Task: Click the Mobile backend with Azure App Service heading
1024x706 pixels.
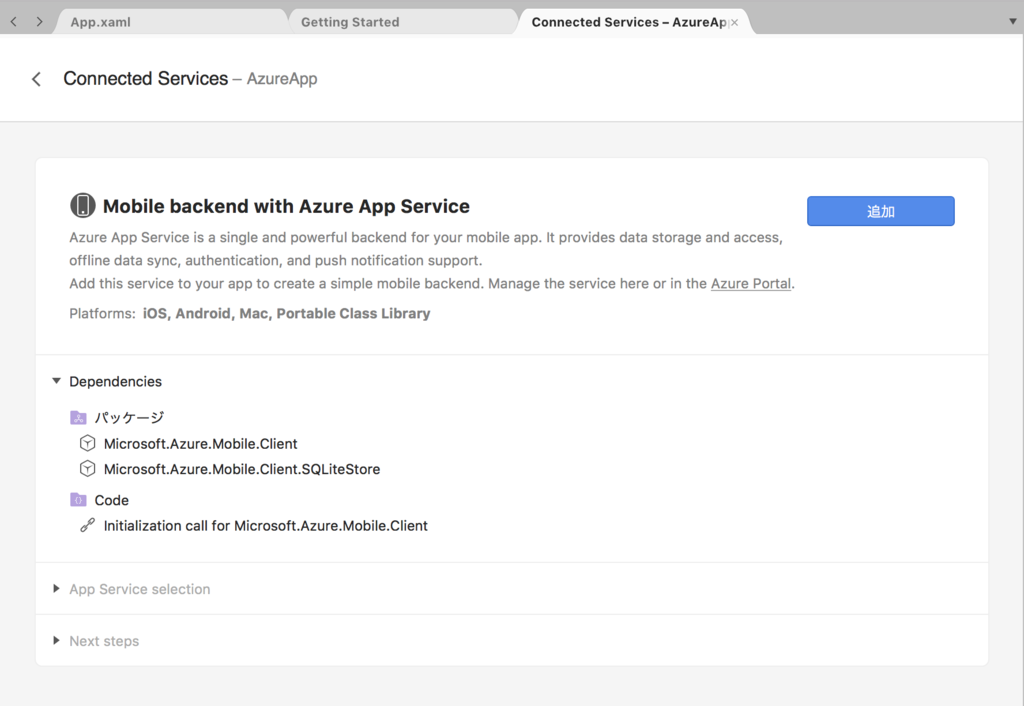Action: click(286, 206)
